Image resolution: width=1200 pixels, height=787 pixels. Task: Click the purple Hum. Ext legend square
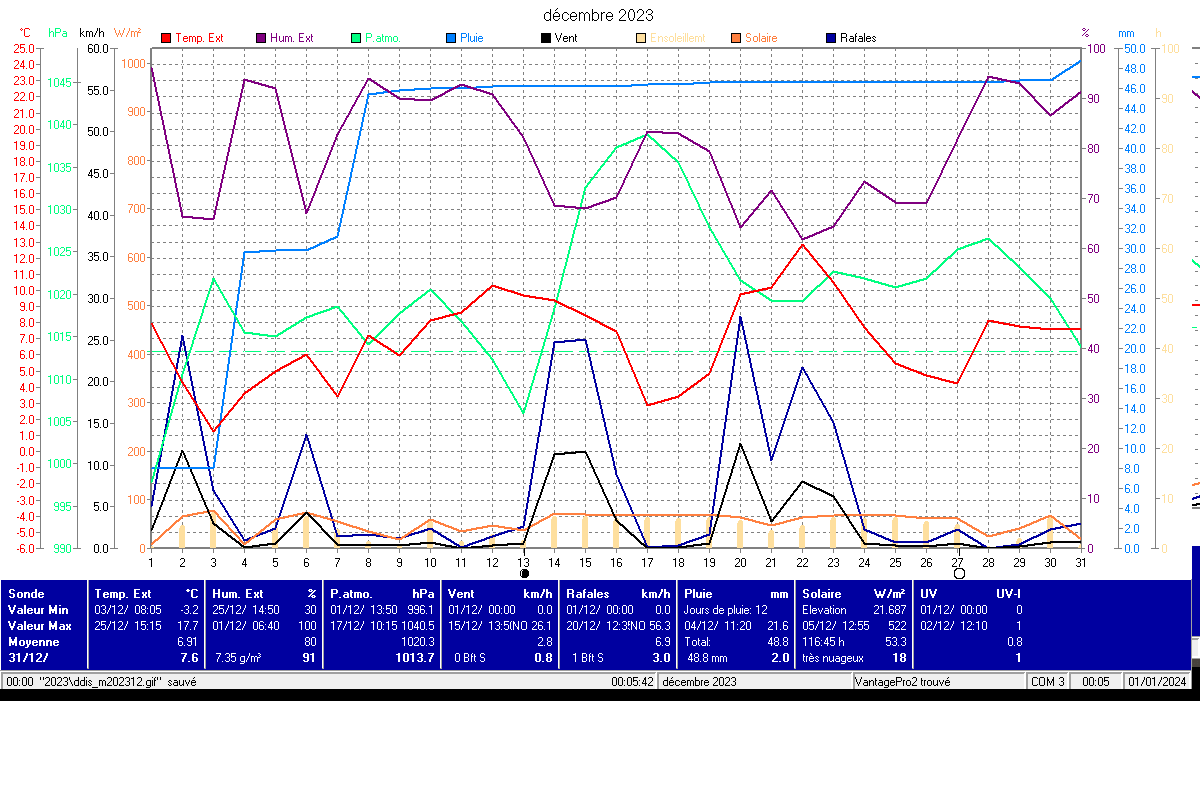pyautogui.click(x=261, y=38)
